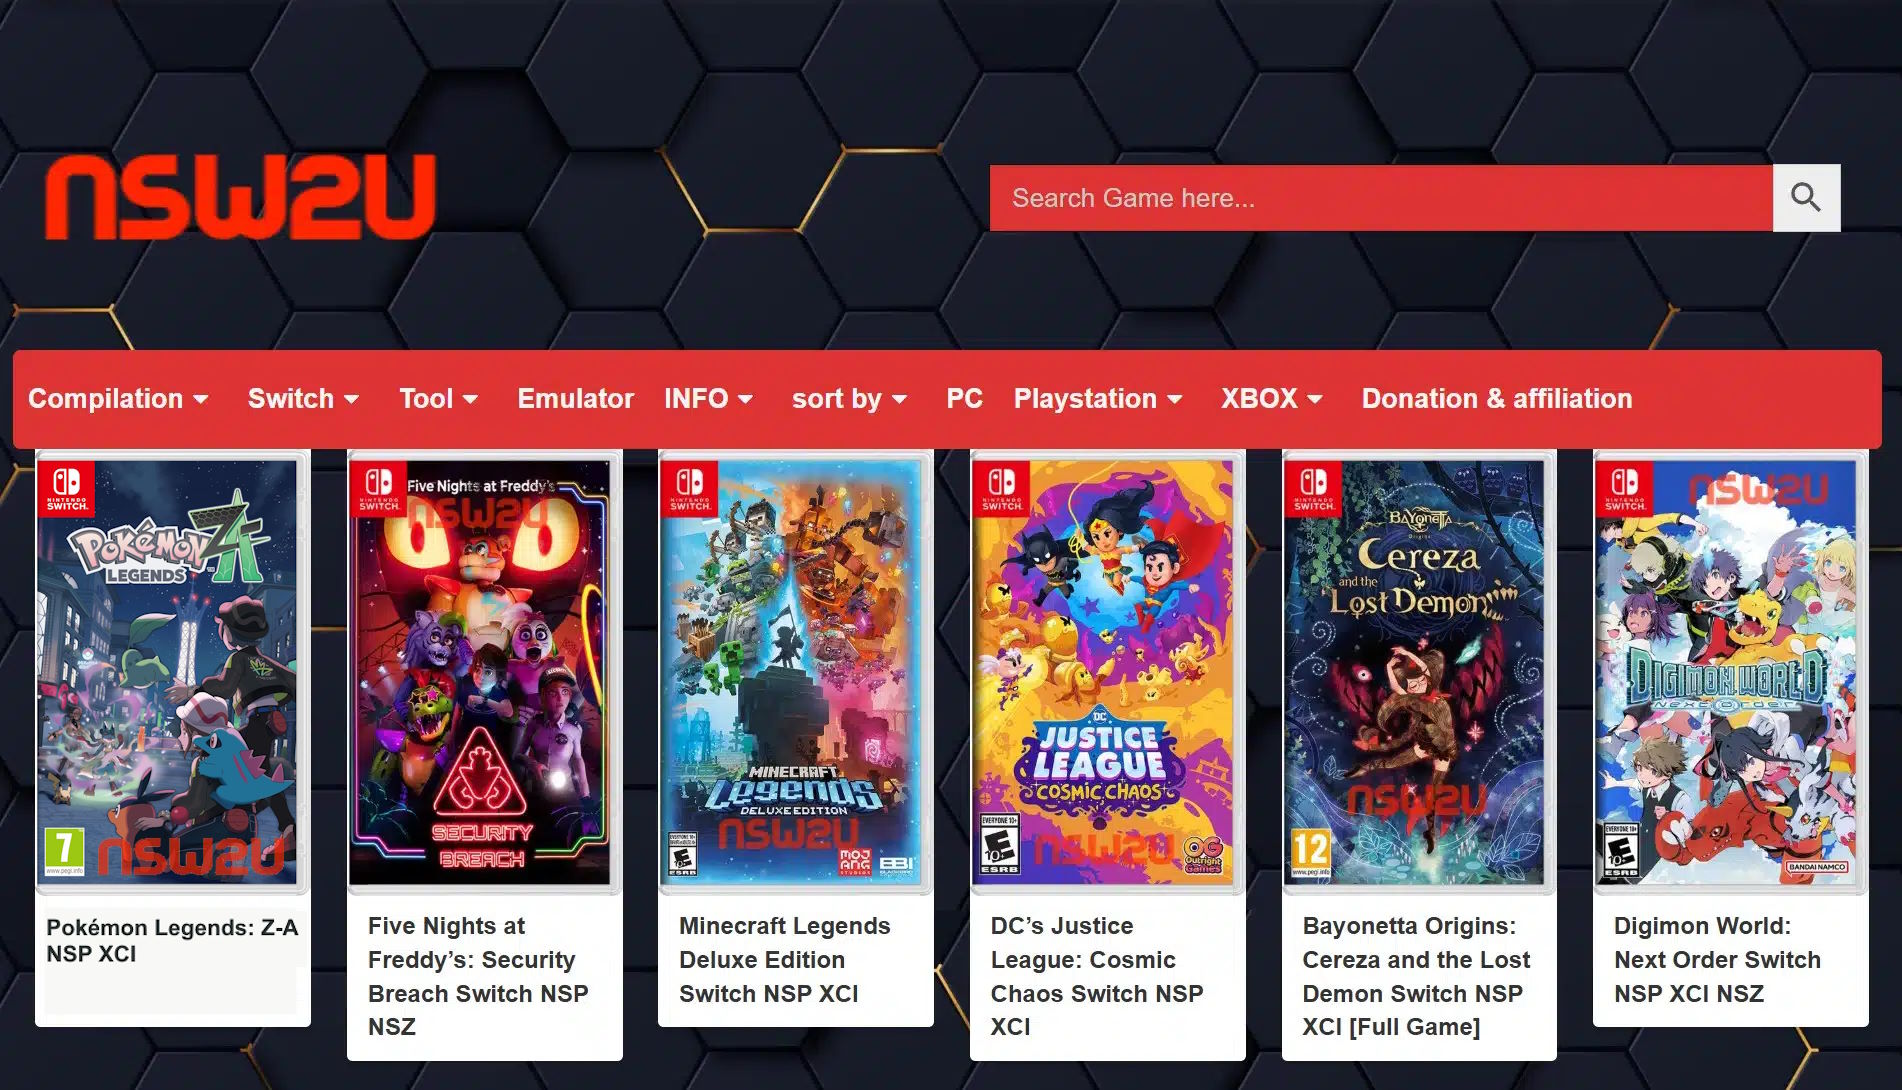The height and width of the screenshot is (1090, 1902).
Task: Open the Pokémon Legends Z-A cover image
Action: tap(173, 672)
